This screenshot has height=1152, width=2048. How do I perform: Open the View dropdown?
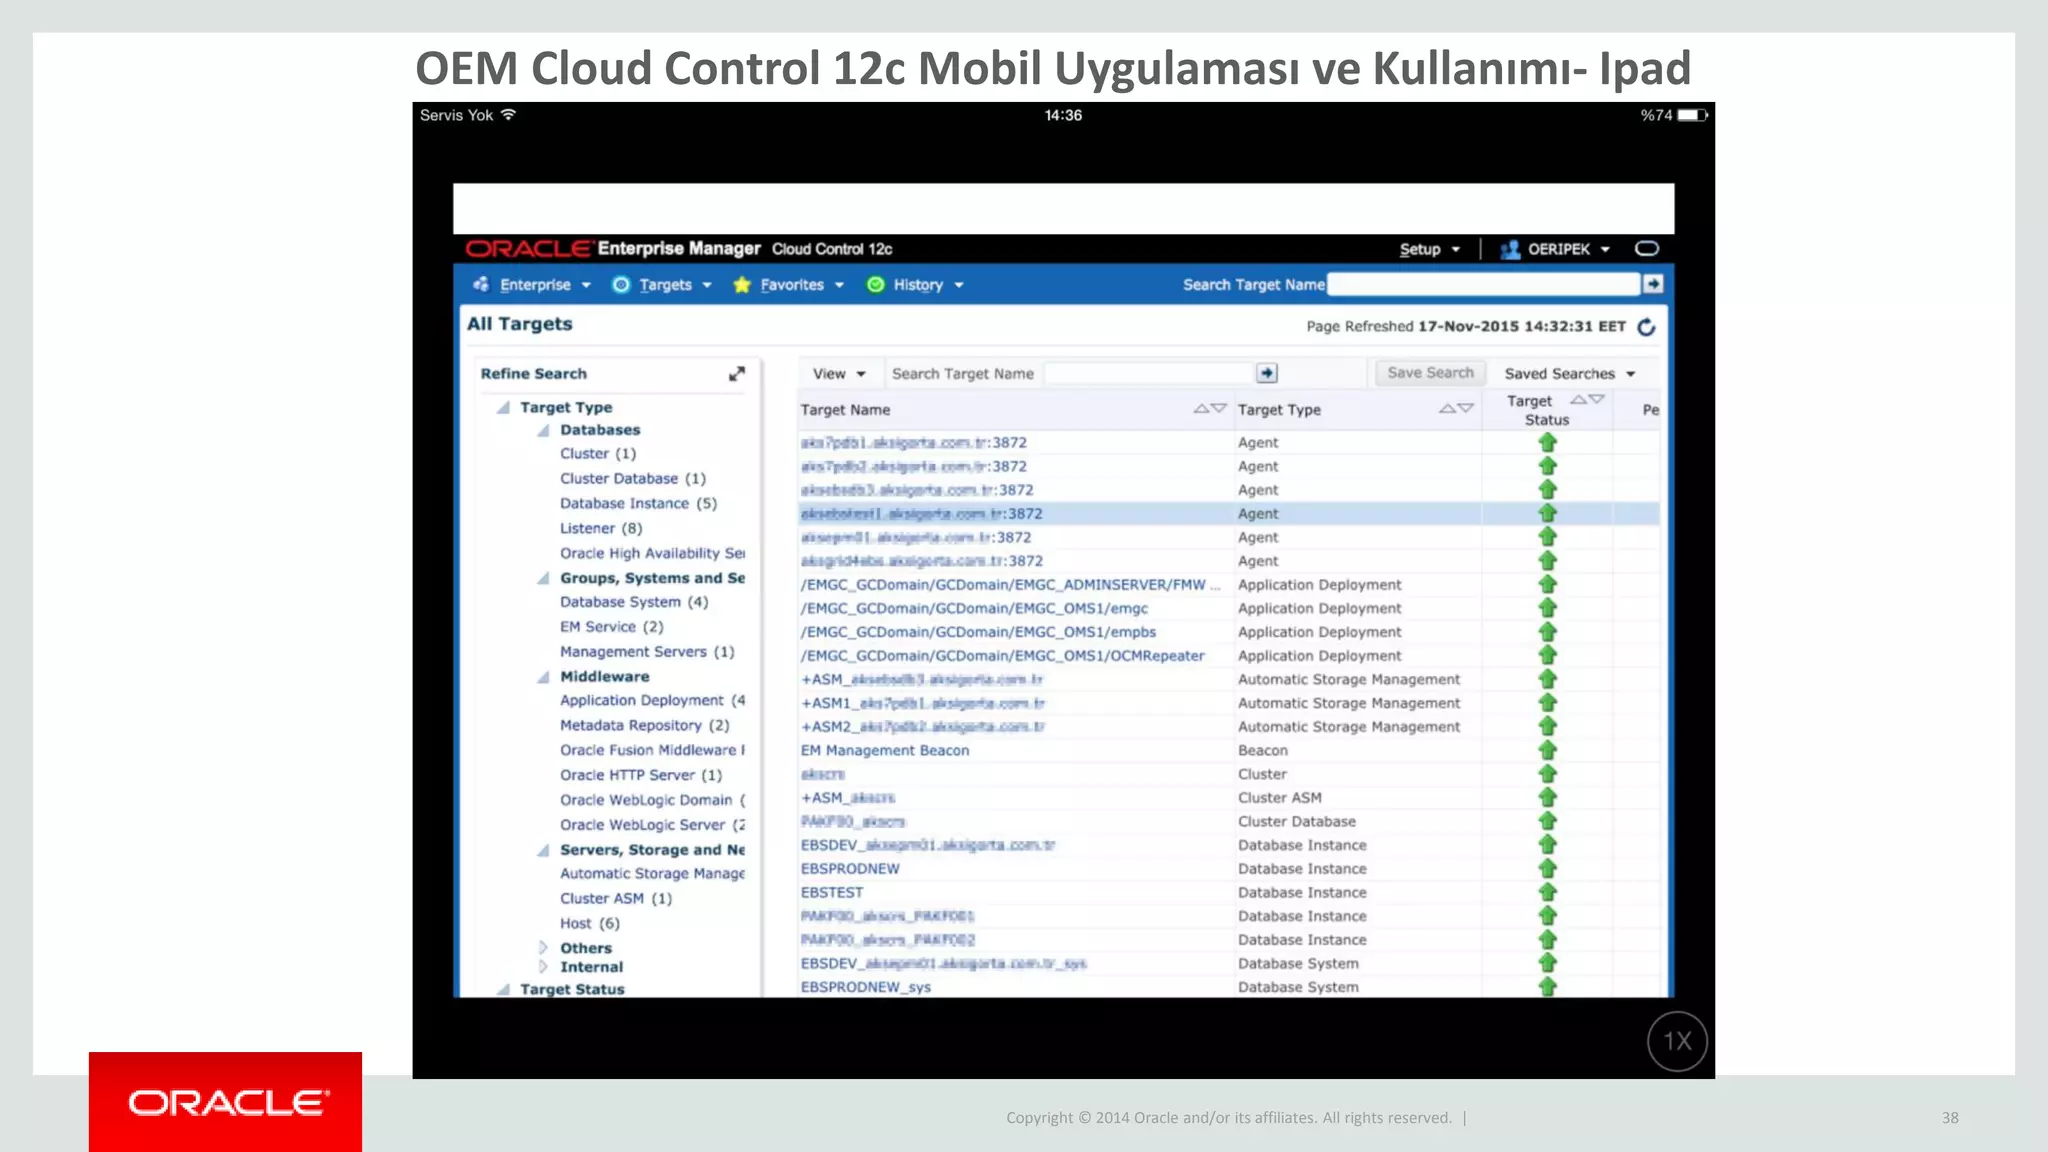pos(839,373)
